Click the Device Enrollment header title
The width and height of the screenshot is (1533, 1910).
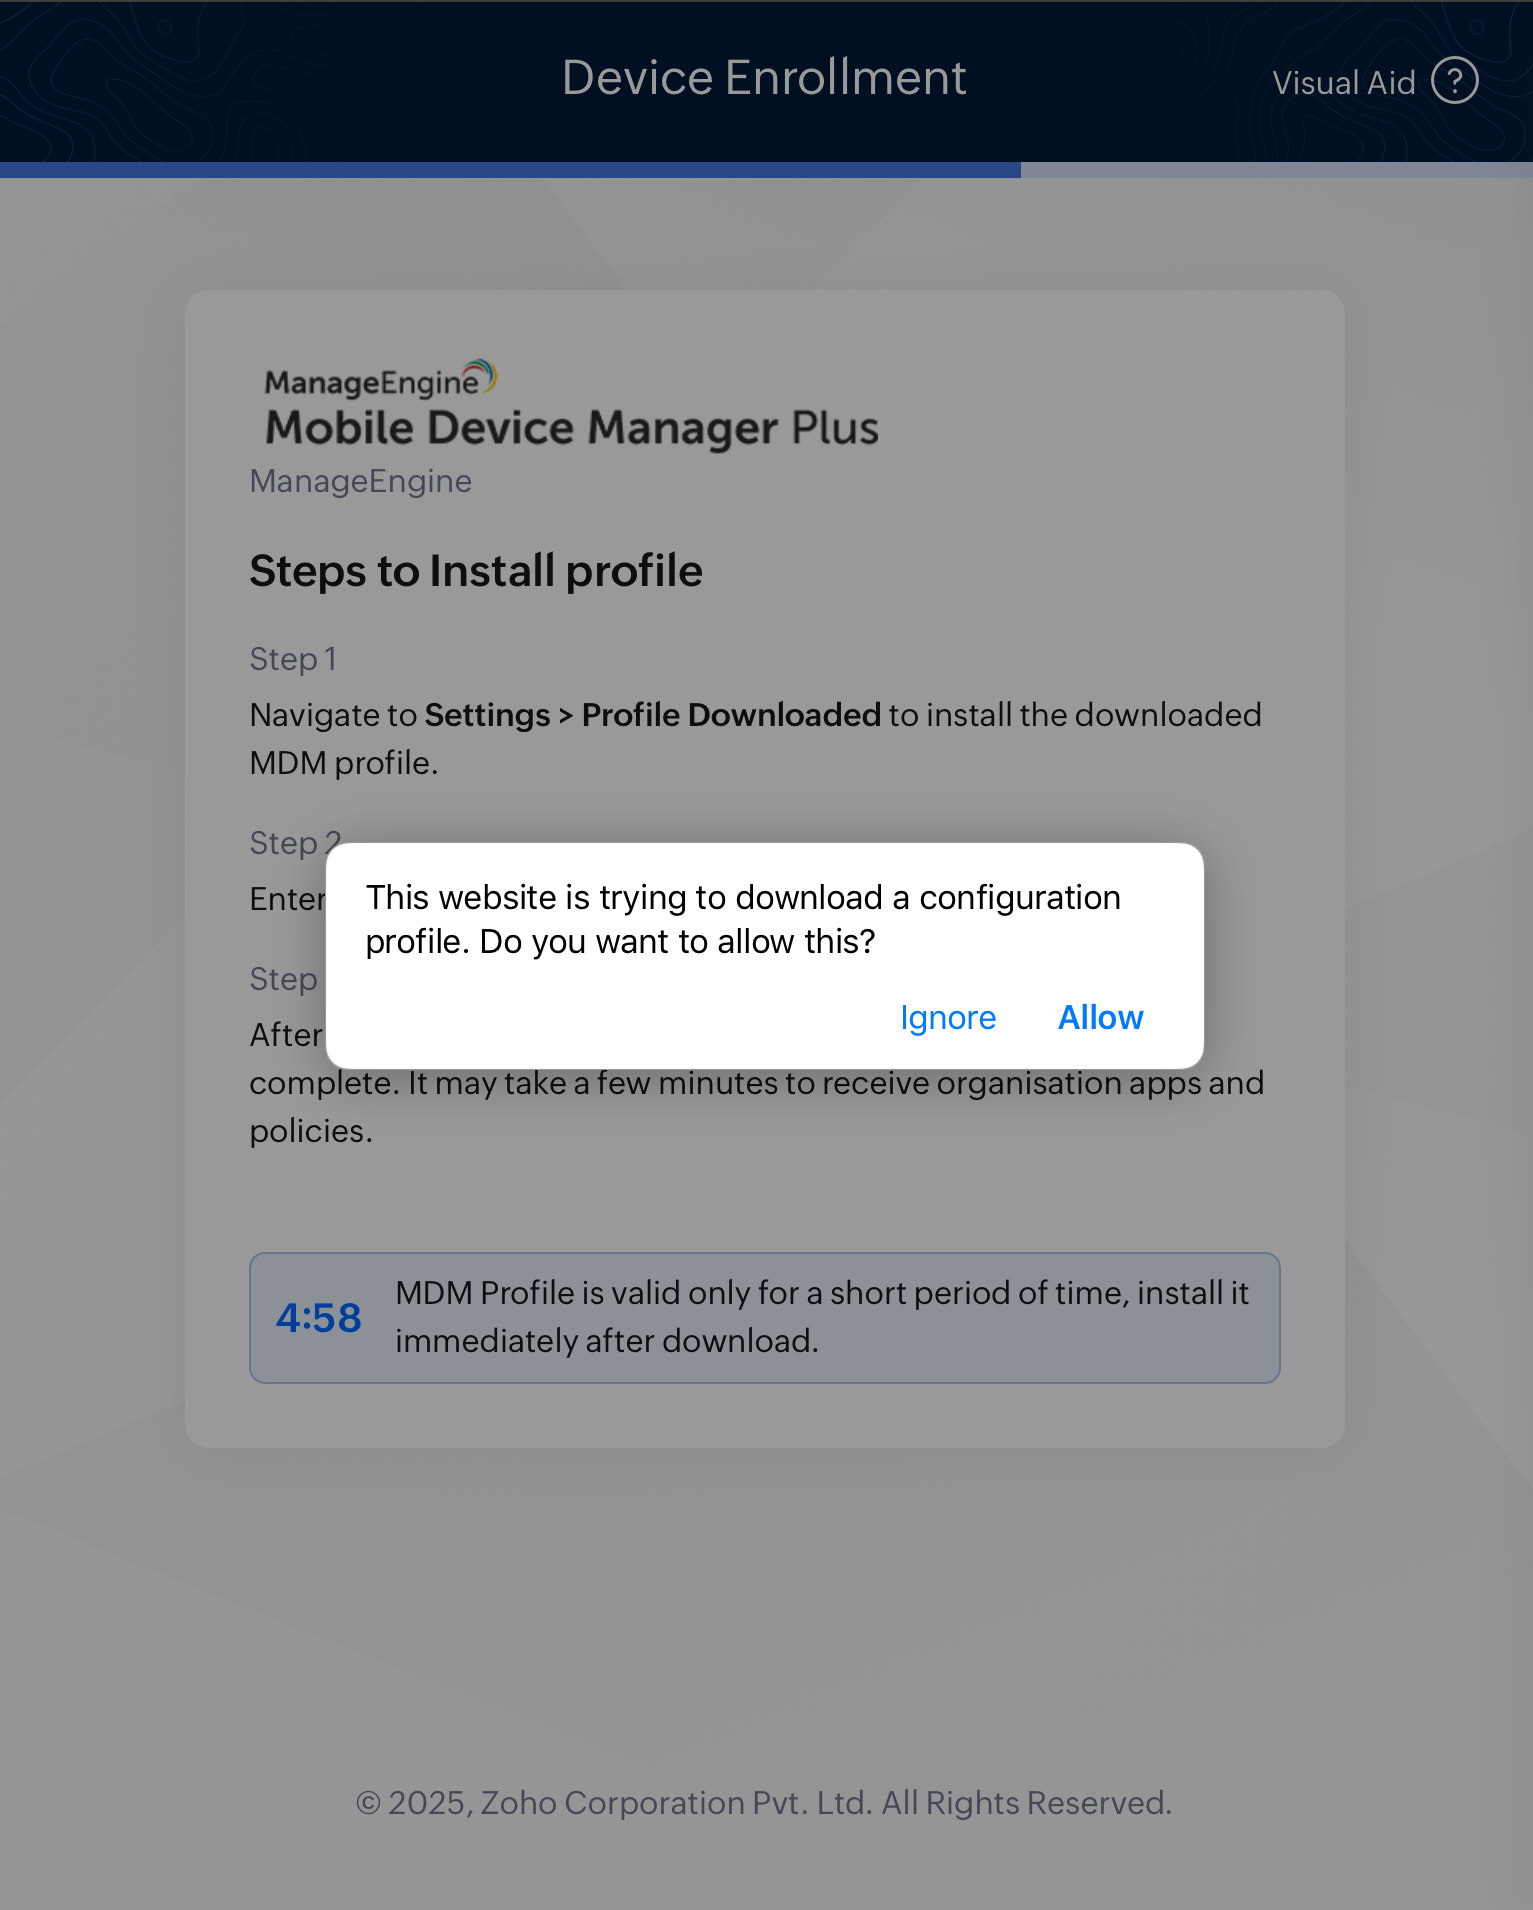764,78
